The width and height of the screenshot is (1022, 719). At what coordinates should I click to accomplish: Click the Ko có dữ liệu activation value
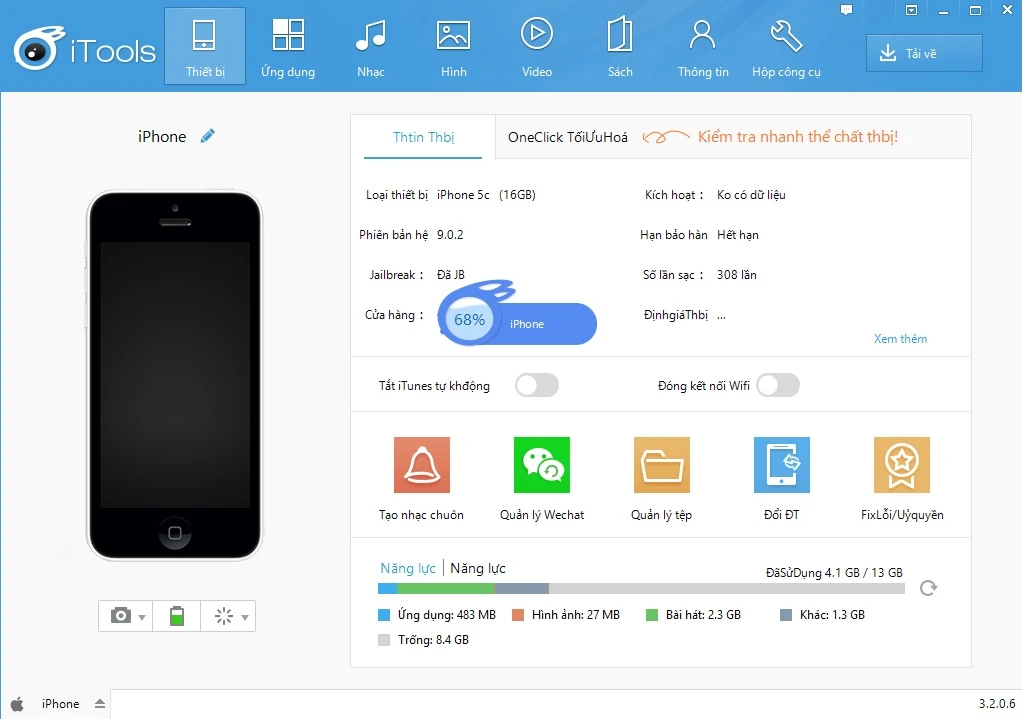(752, 195)
